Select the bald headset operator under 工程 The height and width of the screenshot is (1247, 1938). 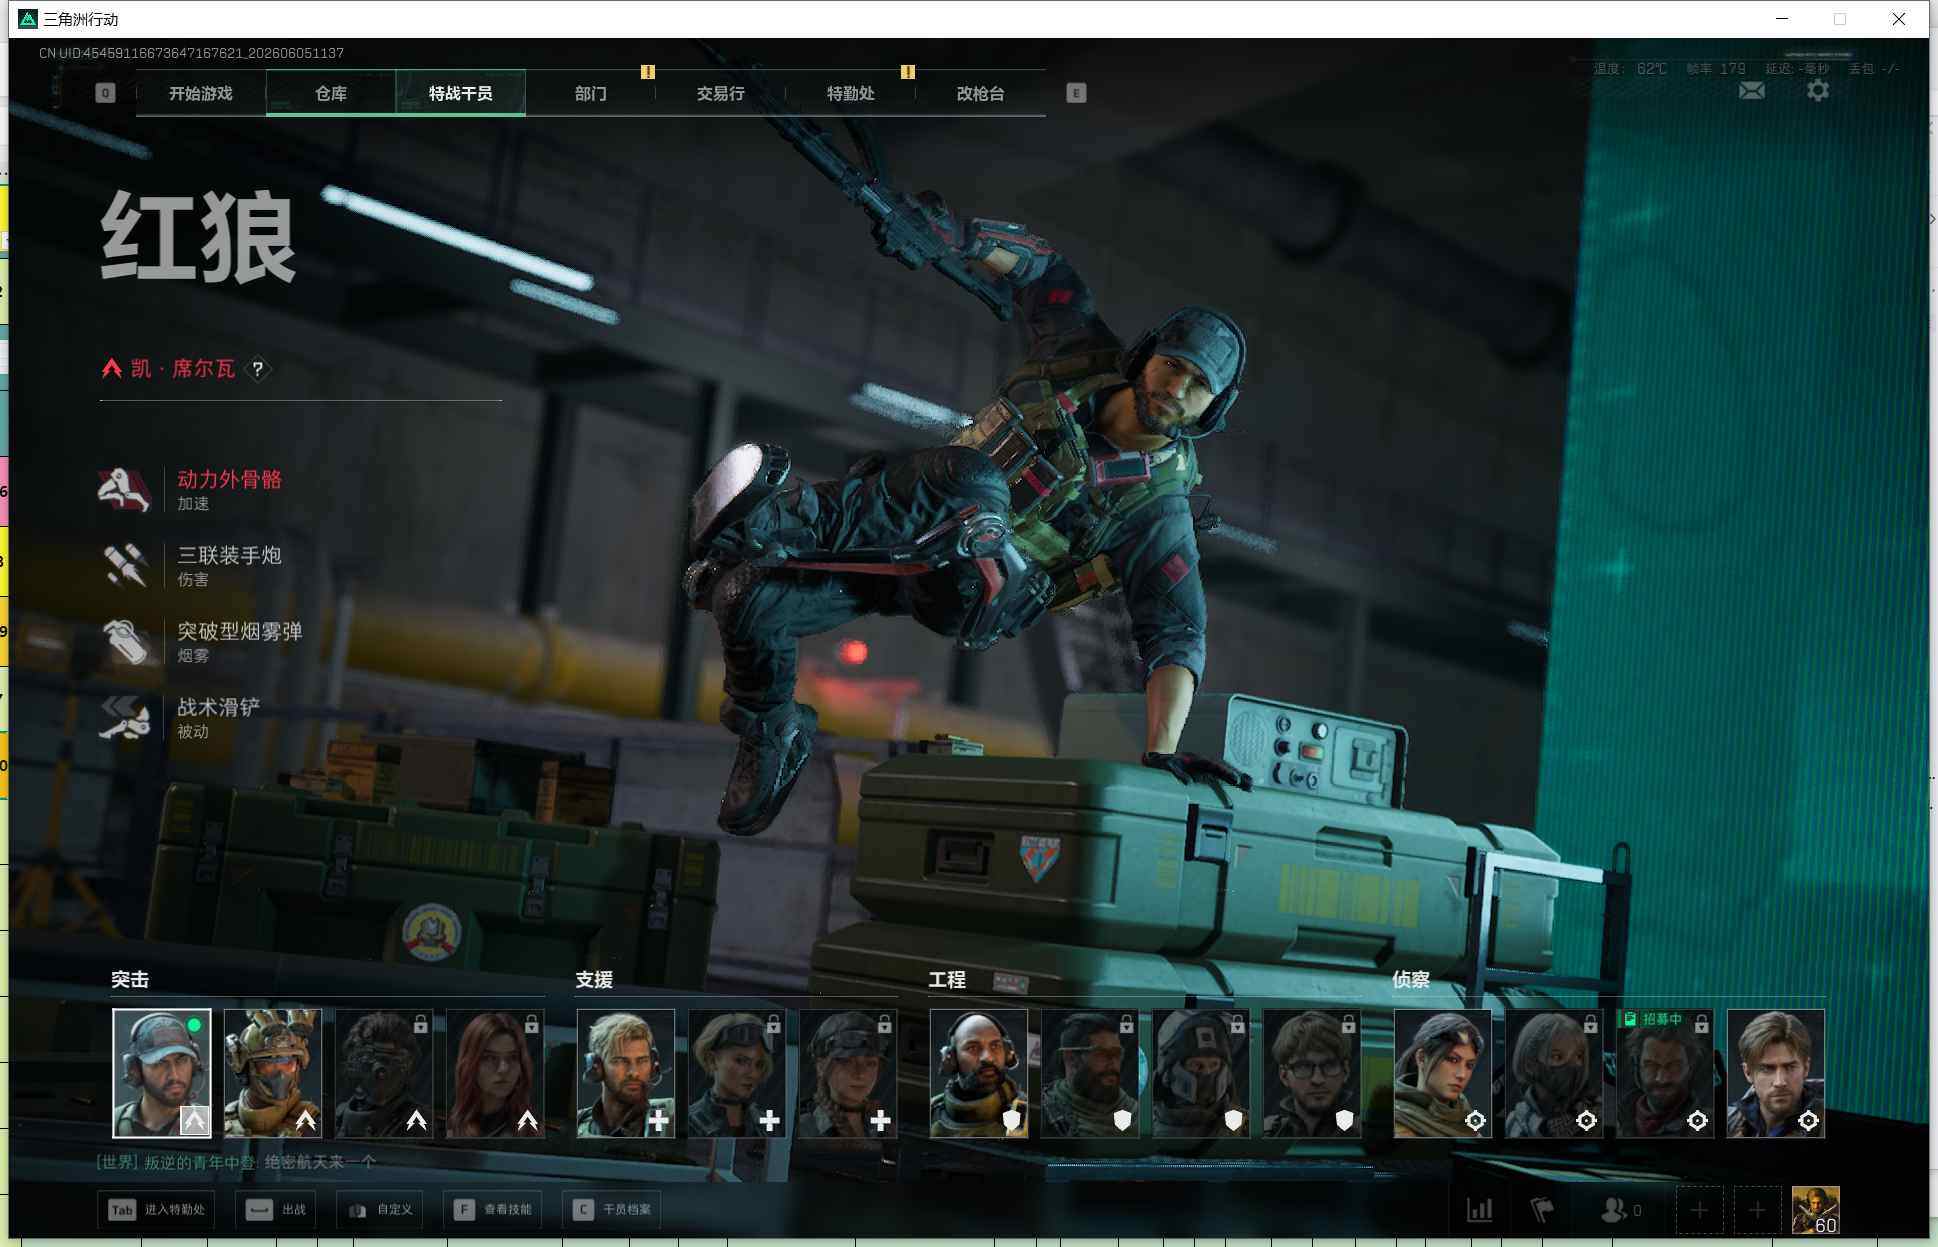979,1073
